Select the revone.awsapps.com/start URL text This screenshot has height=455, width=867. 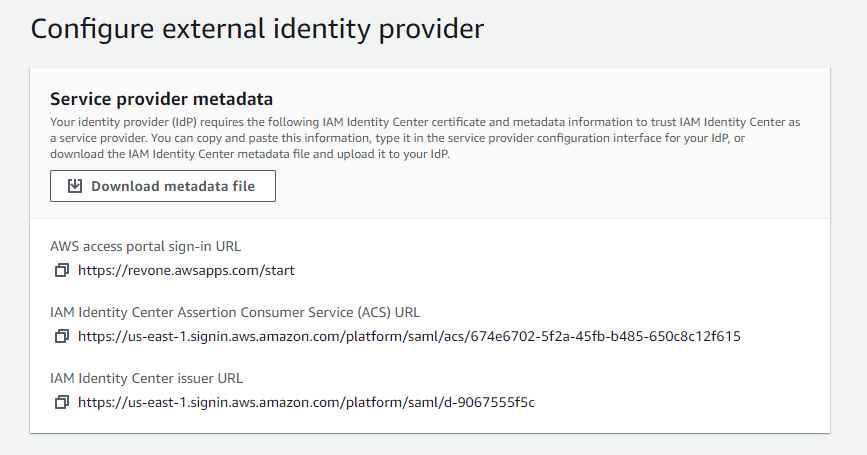[x=186, y=270]
